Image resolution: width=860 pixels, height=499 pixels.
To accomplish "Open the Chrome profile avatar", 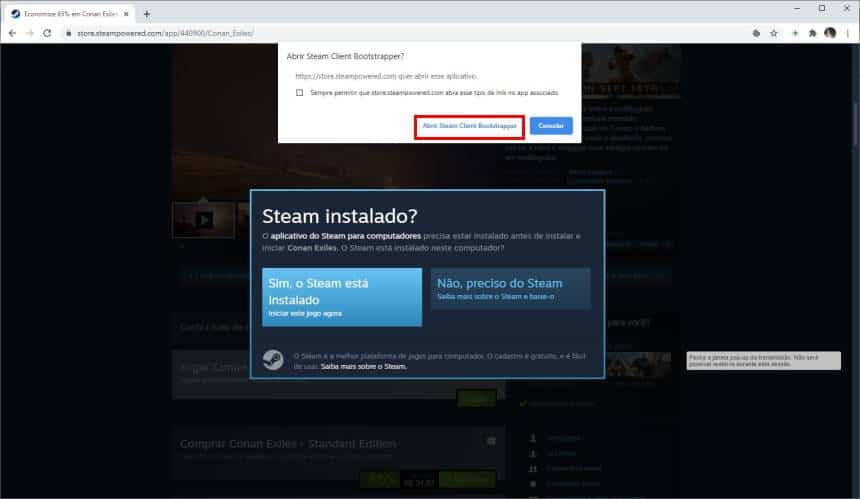I will click(830, 33).
